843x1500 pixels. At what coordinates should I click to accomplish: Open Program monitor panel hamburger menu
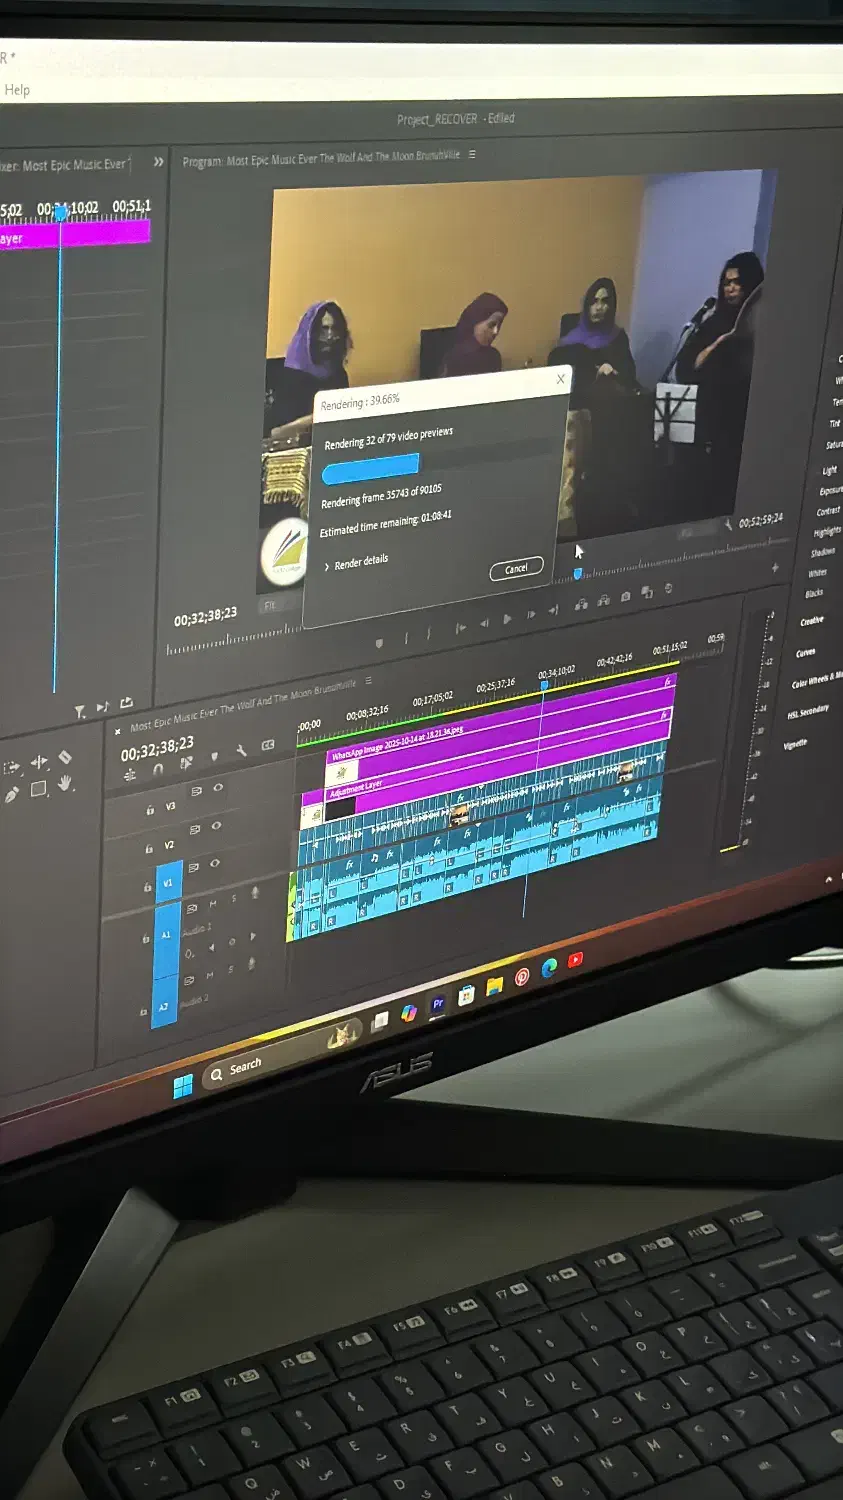472,155
